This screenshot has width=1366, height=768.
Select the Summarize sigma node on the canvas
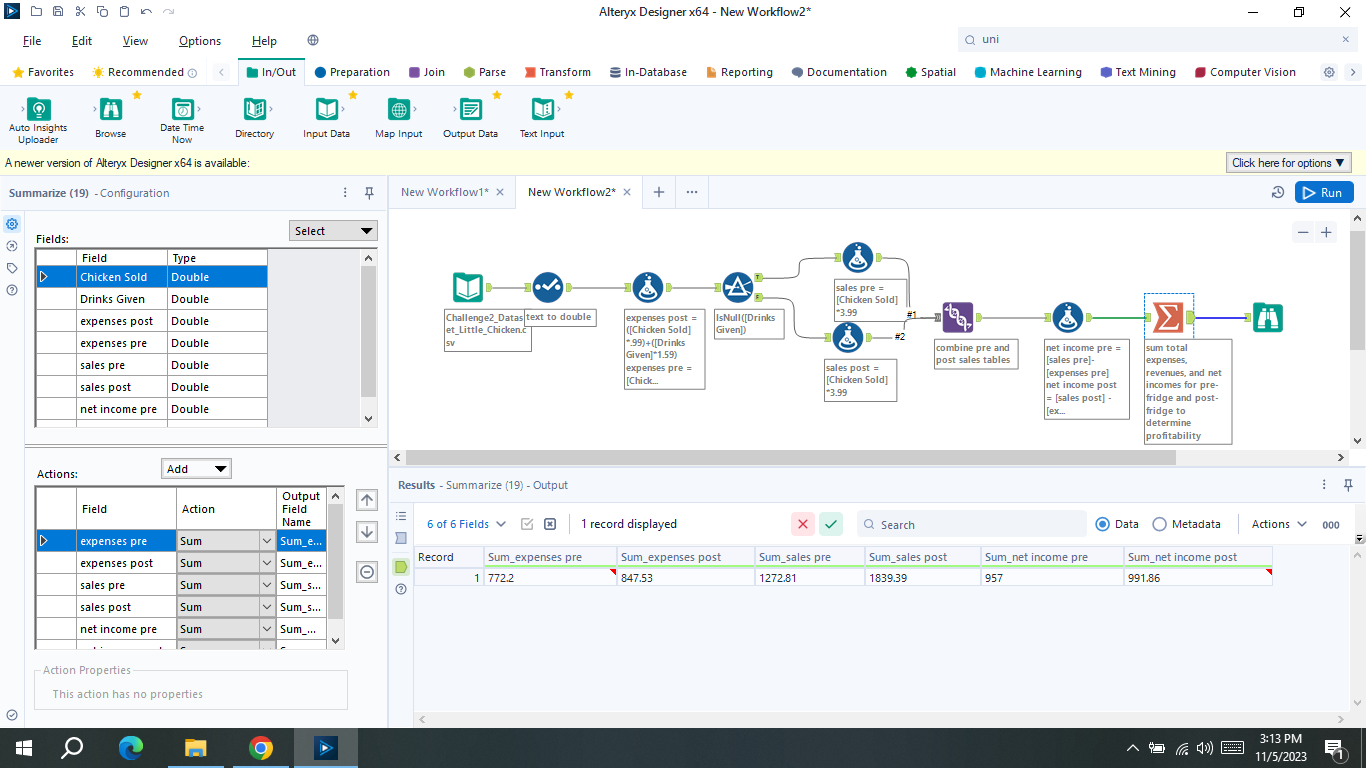pos(1168,318)
